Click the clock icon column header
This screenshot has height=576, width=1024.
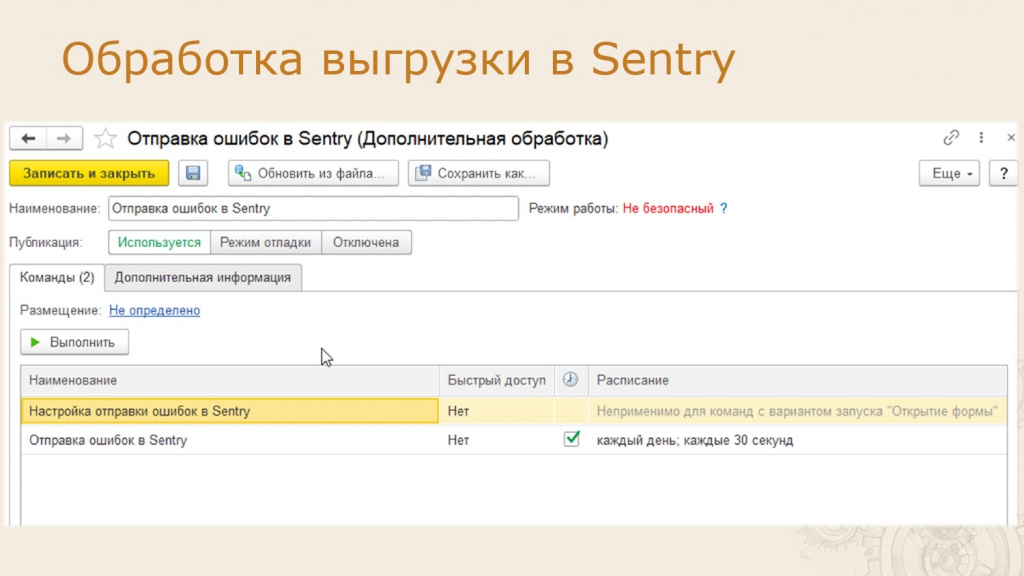[x=571, y=379]
